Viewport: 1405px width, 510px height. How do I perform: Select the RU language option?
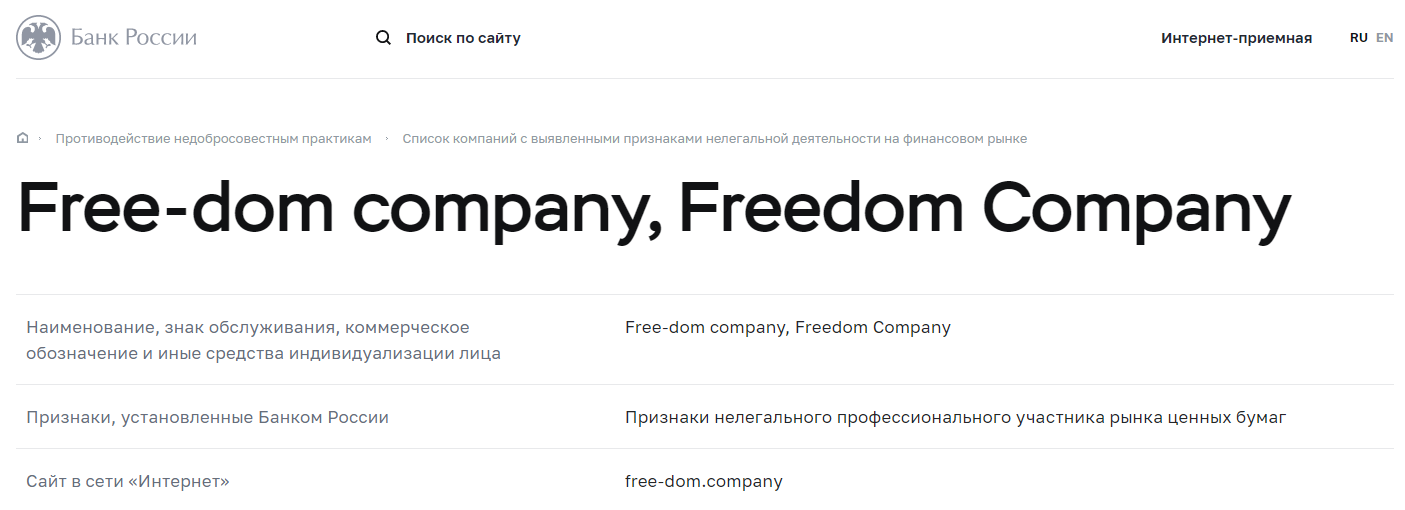(1358, 38)
